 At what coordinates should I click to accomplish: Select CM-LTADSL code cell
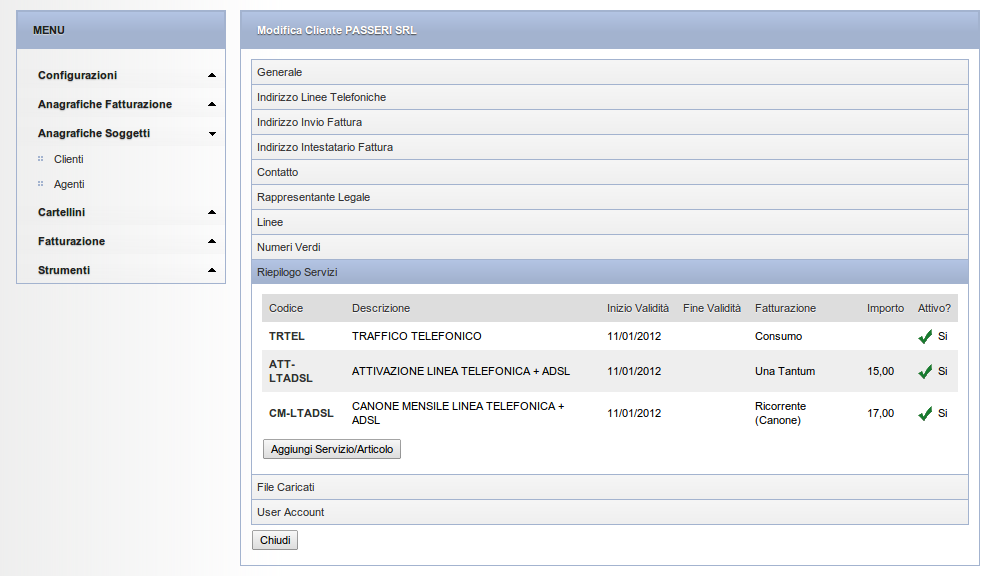coord(301,413)
